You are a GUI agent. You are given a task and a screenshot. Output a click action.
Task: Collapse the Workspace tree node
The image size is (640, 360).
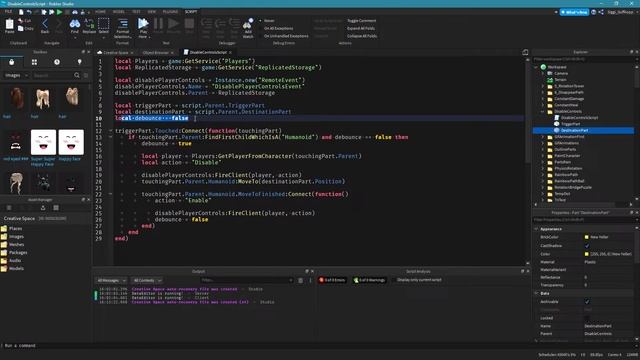click(536, 67)
